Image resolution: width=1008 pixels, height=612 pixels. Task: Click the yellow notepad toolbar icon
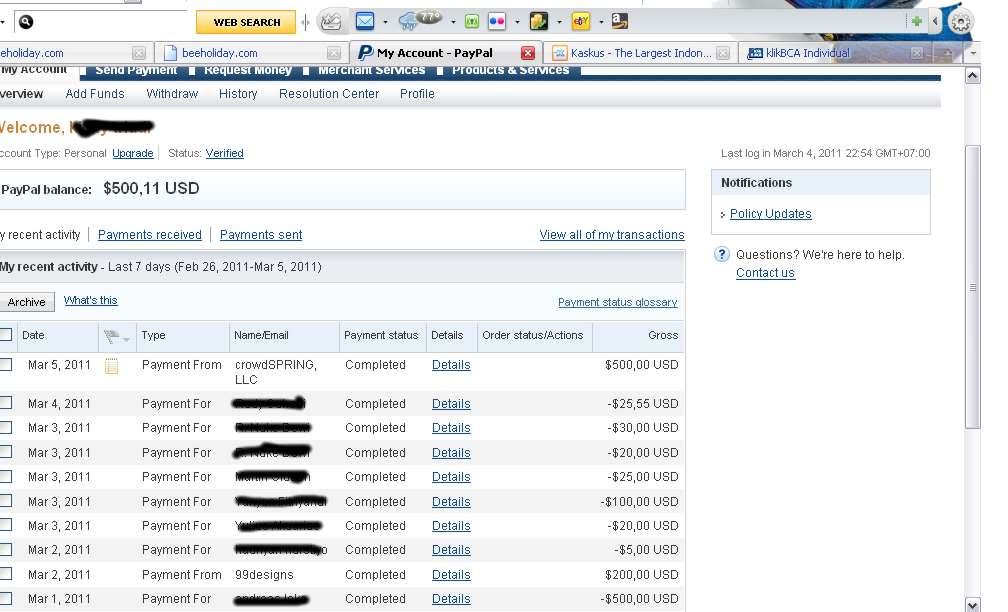[539, 21]
